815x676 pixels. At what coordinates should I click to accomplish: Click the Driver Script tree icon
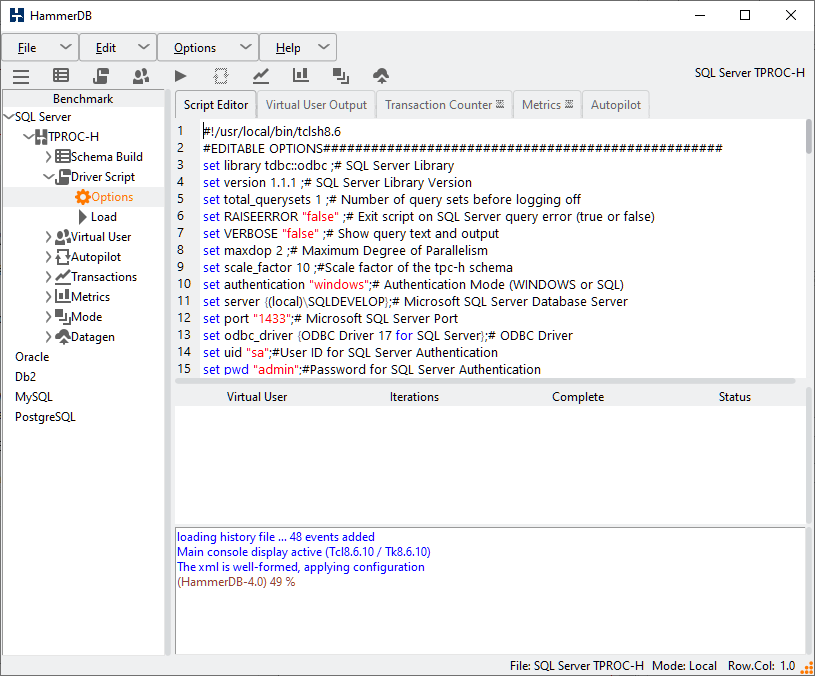click(62, 177)
